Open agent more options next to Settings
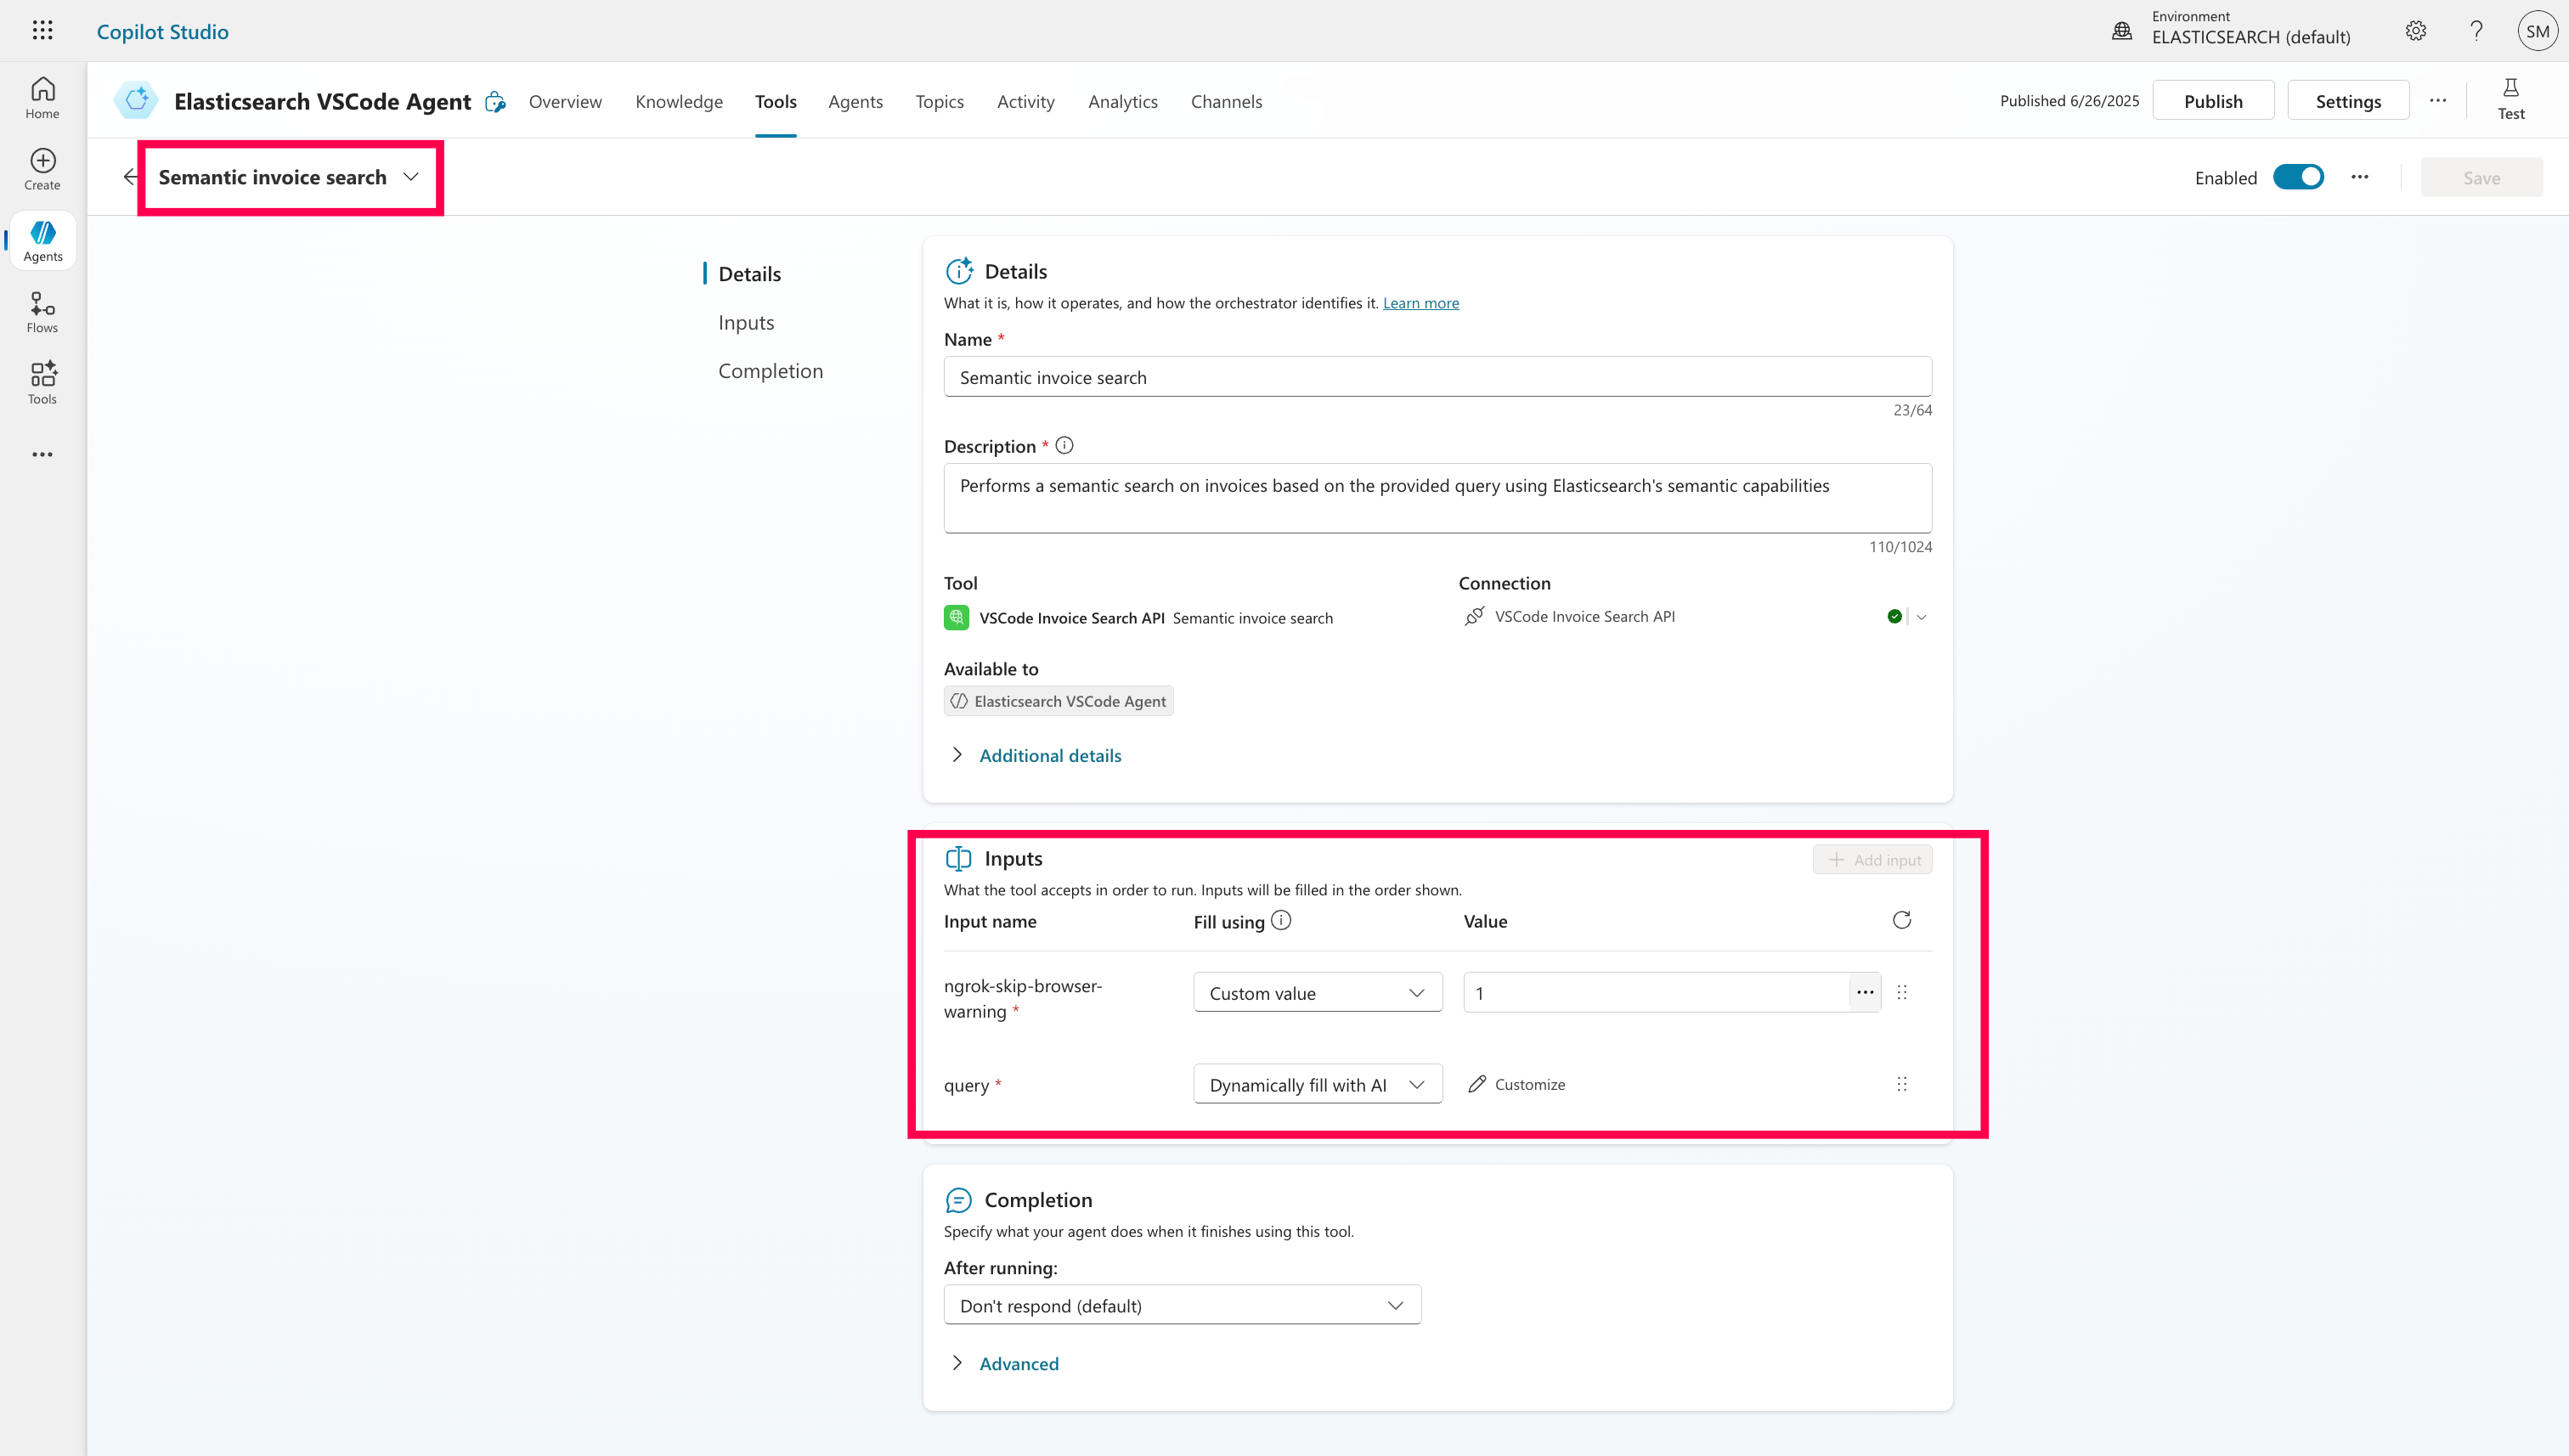 tap(2437, 100)
